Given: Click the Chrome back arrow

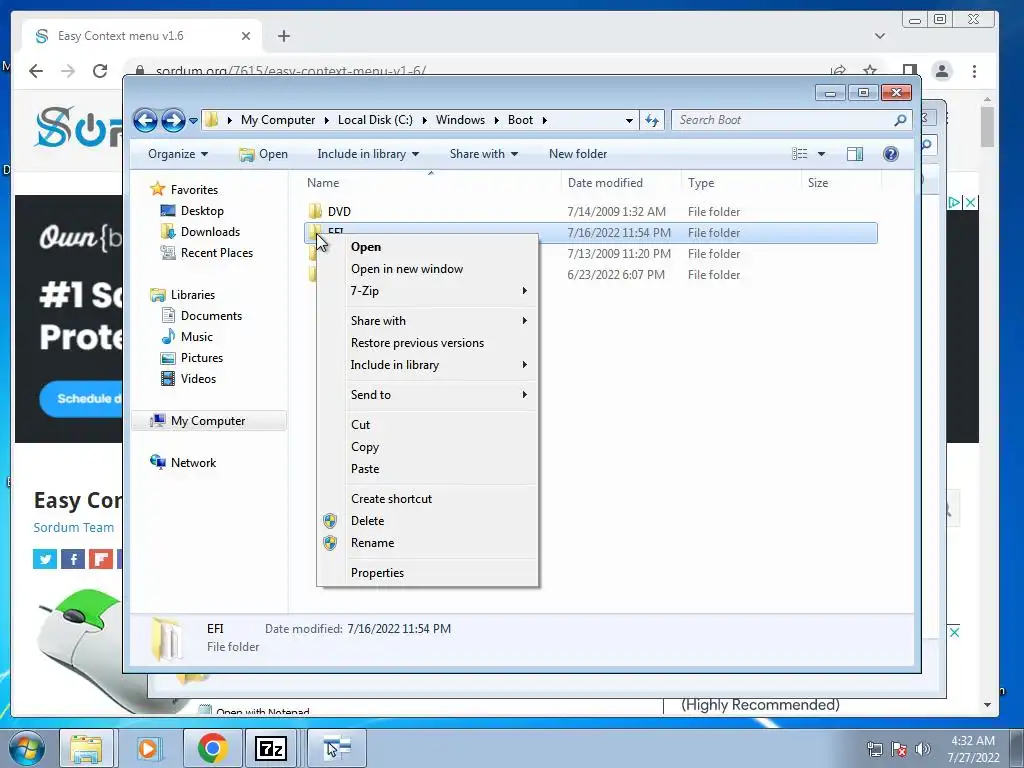Looking at the screenshot, I should click(x=36, y=71).
